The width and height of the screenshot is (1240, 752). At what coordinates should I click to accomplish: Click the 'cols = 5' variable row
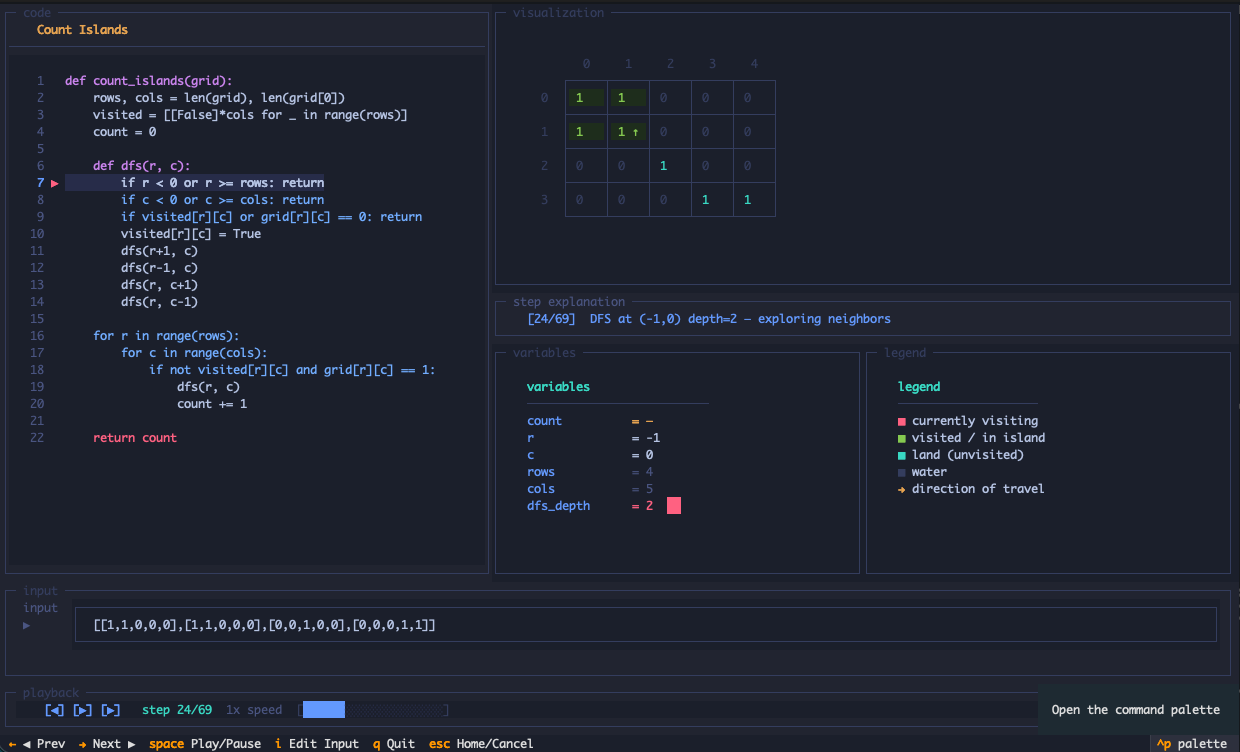point(590,489)
